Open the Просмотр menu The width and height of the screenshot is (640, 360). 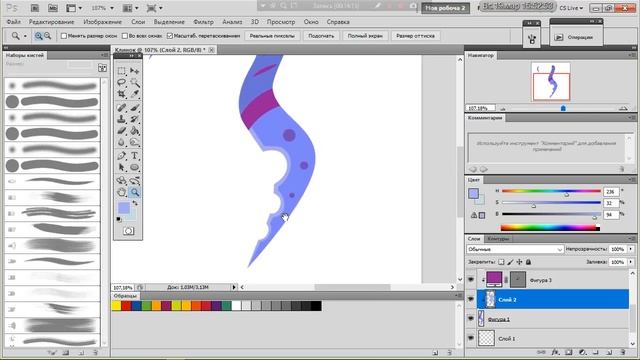(x=281, y=22)
